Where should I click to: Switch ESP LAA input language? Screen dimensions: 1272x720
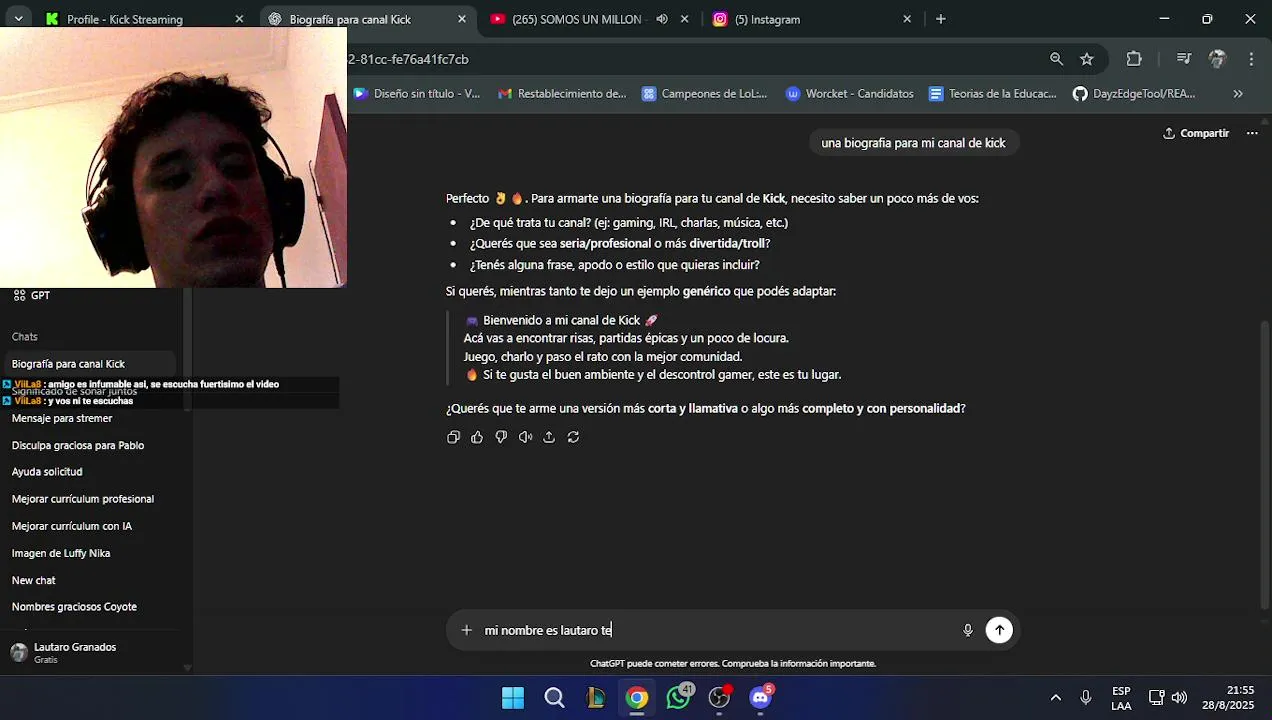[1121, 698]
